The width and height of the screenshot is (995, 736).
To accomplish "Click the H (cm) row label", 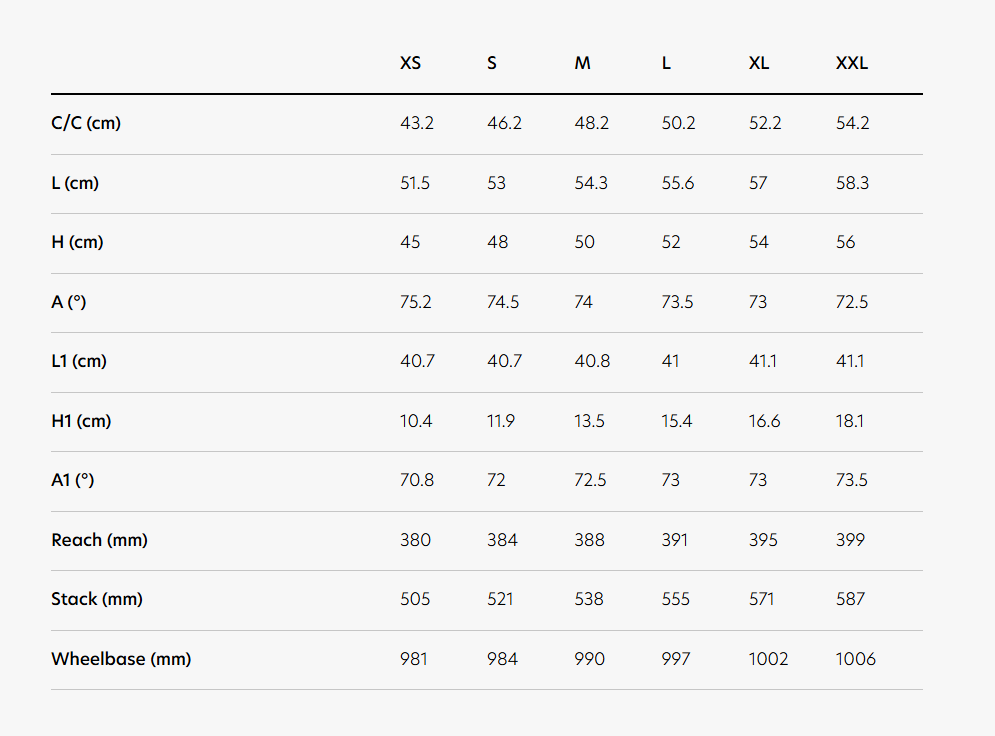I will point(77,242).
